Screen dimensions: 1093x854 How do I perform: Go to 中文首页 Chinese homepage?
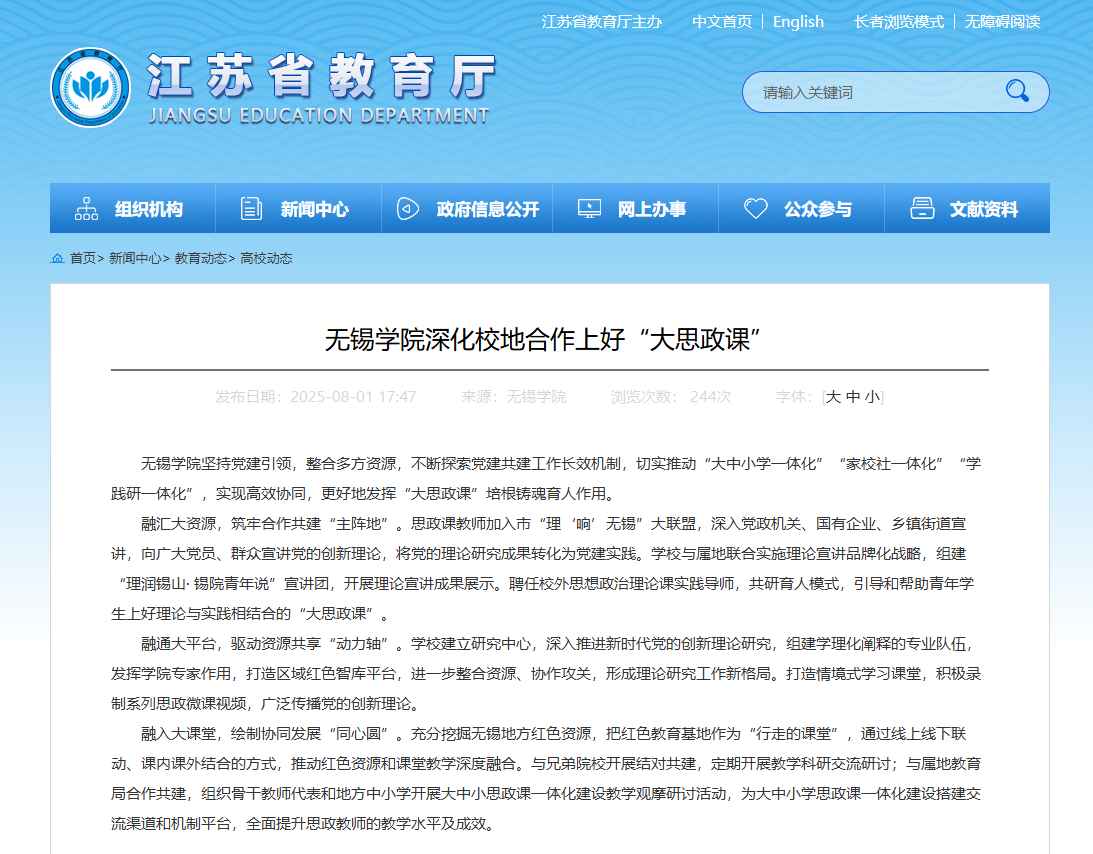click(x=722, y=21)
